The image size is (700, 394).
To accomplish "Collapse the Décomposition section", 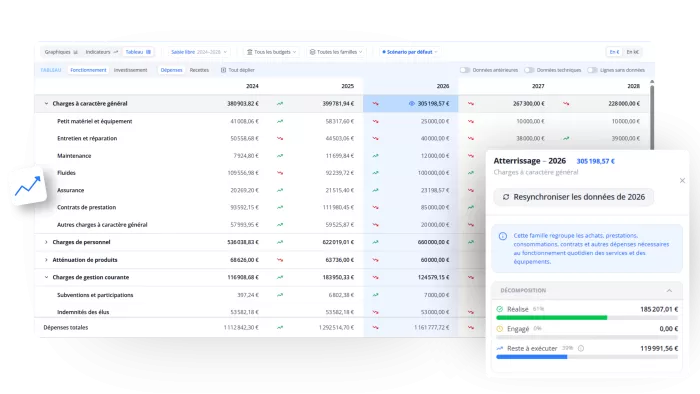I will (669, 290).
